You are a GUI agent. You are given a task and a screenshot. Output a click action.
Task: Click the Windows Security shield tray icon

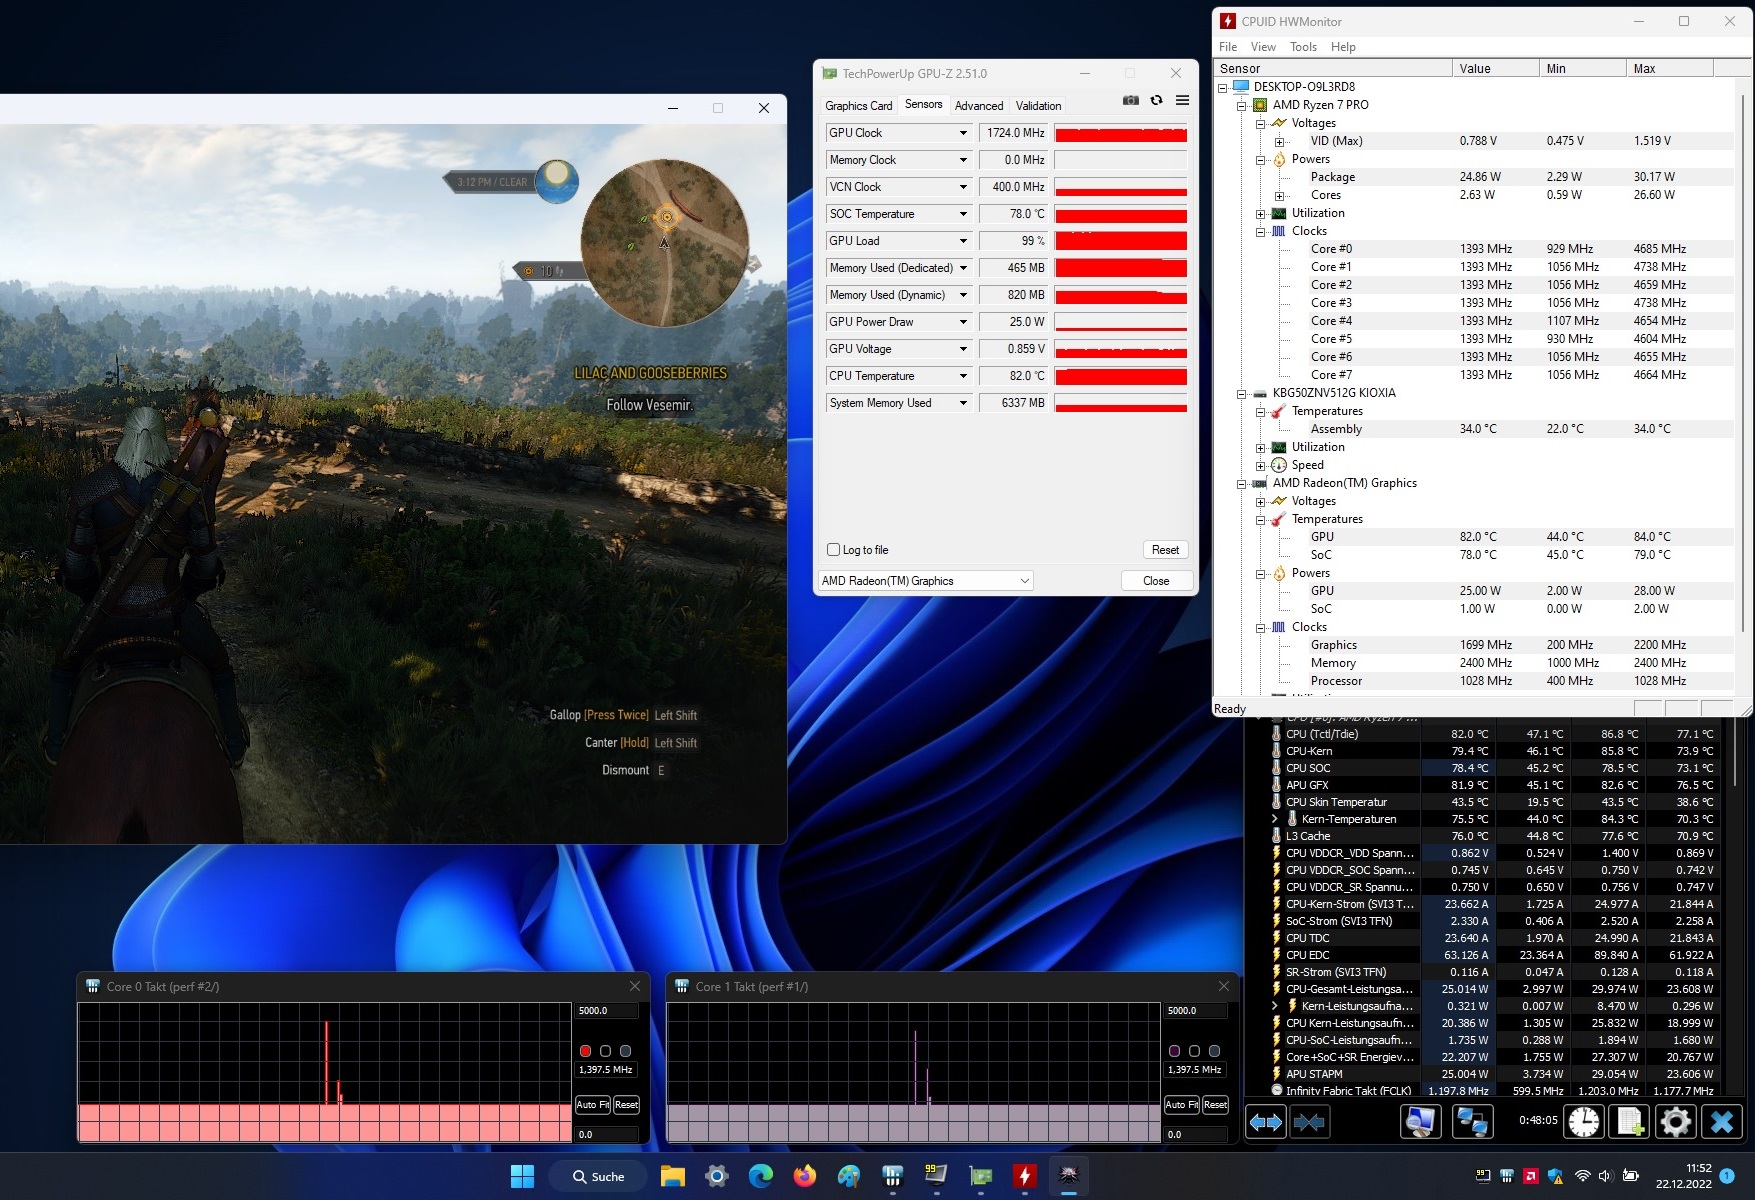pyautogui.click(x=1555, y=1176)
